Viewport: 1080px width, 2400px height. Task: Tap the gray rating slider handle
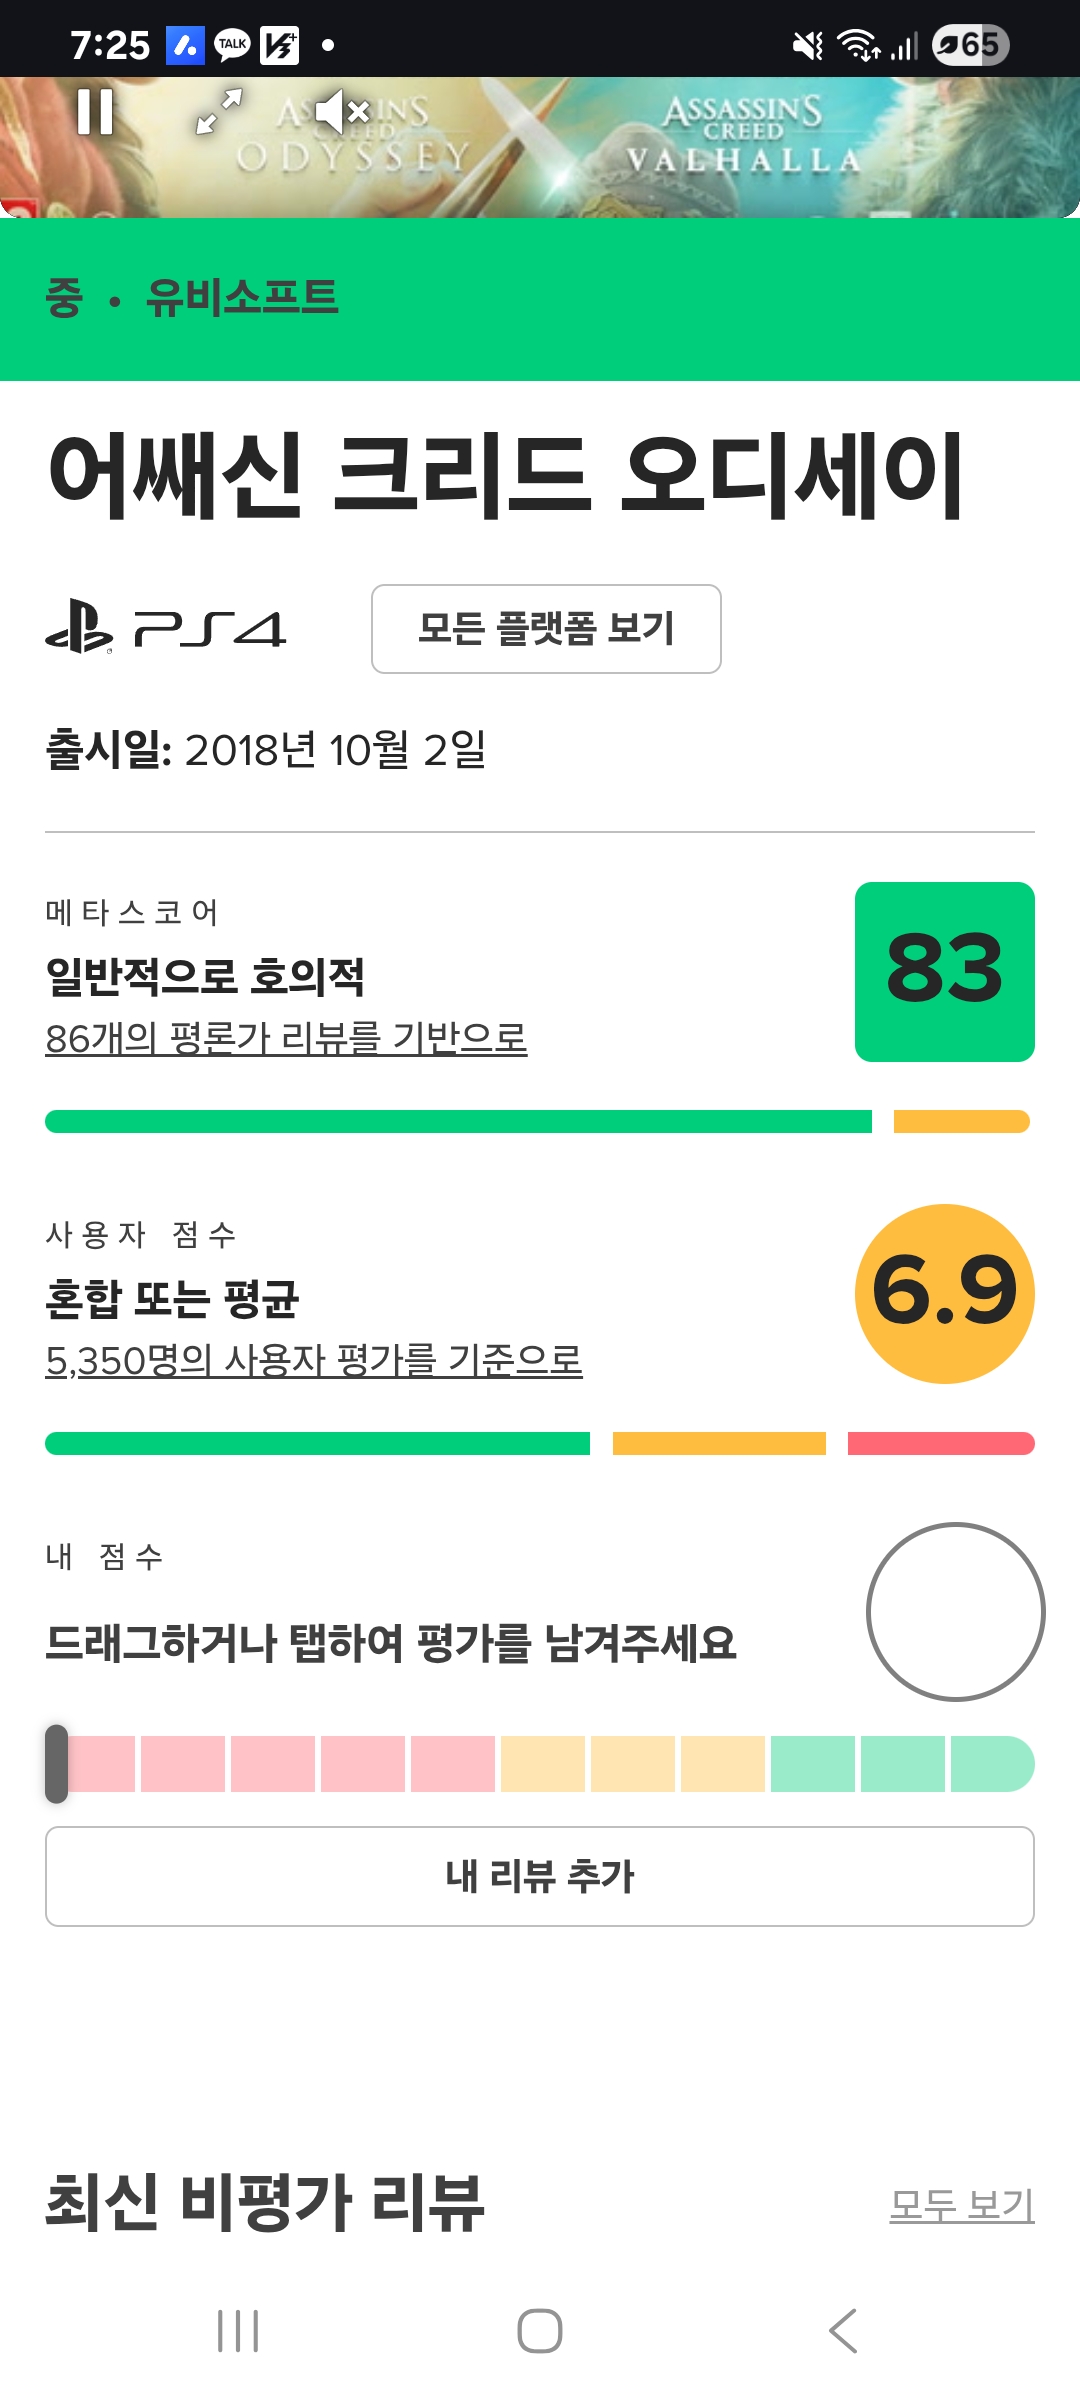[x=57, y=1764]
